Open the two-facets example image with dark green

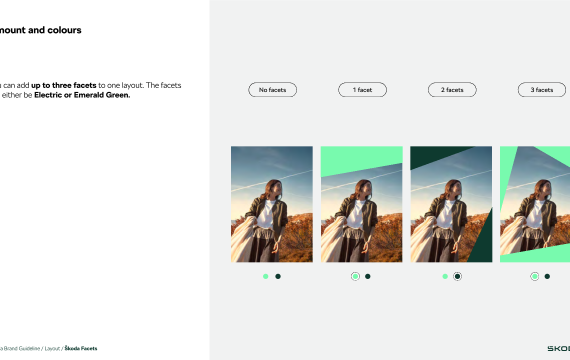[451, 204]
